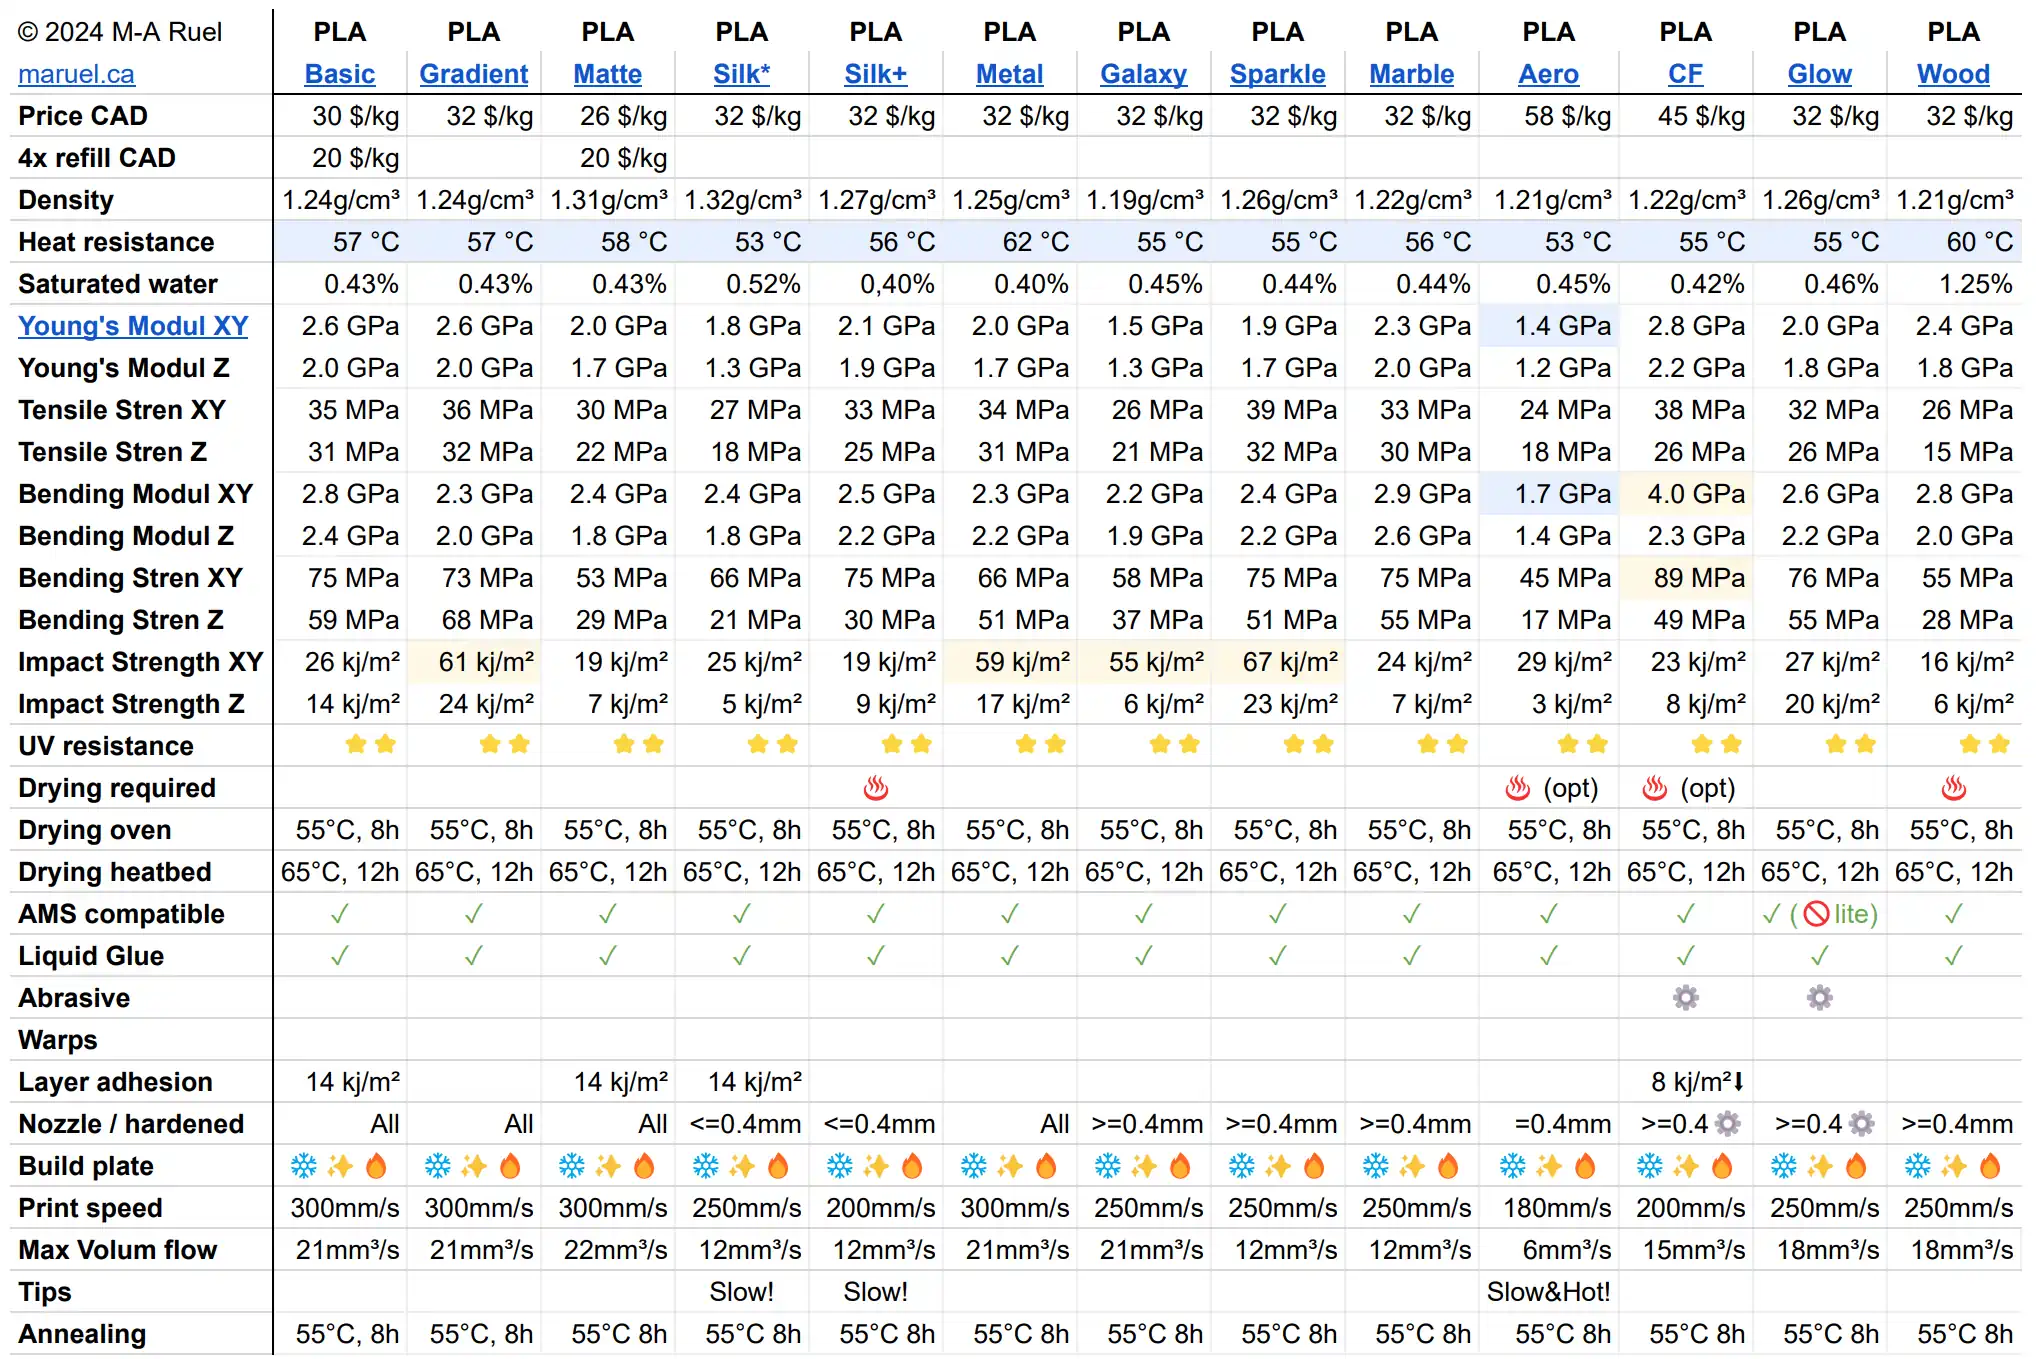Click the Slow&Hot! tip cell for PLA Aero
Screen dimensions: 2036x1359
coord(1548,1292)
